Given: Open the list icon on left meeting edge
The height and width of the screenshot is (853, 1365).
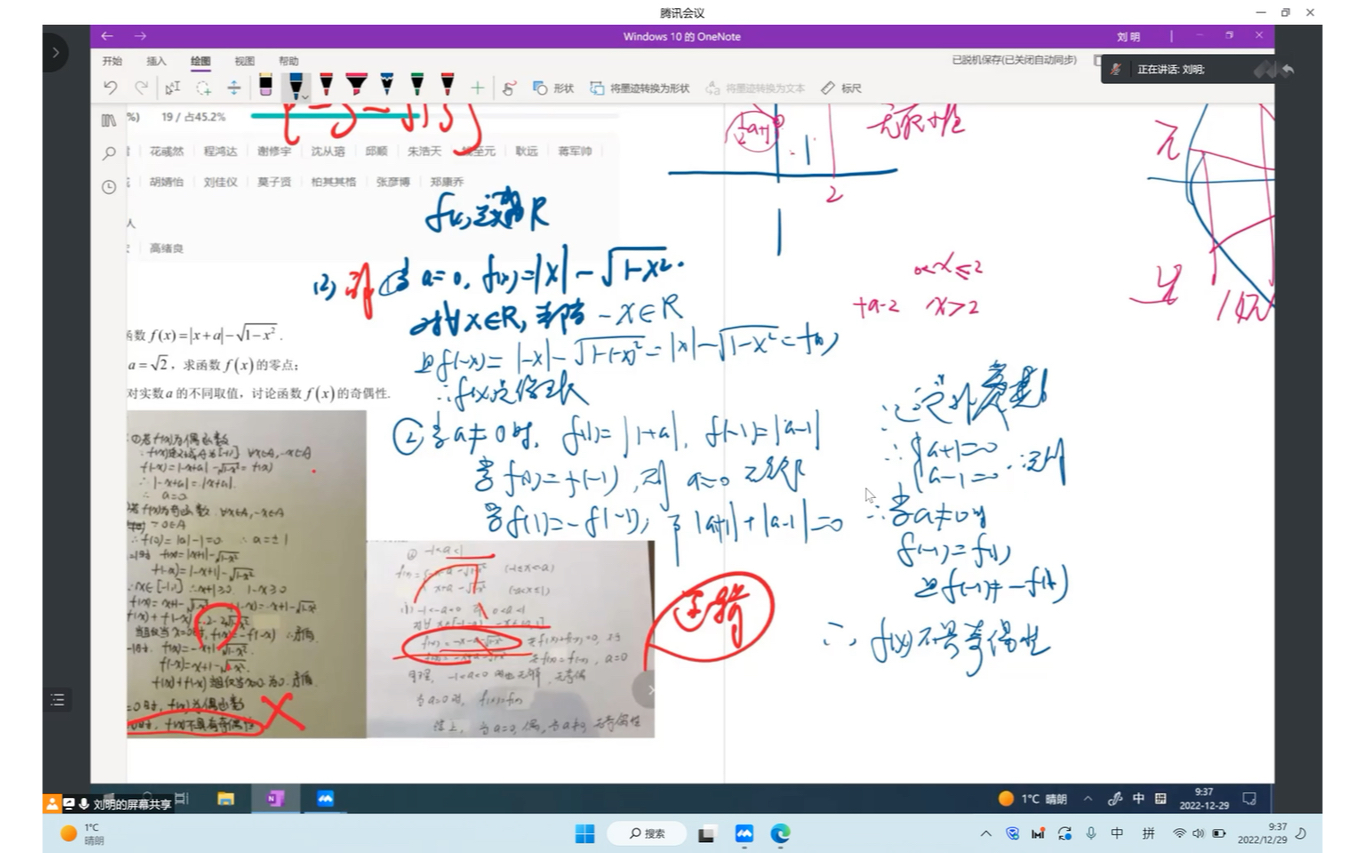Looking at the screenshot, I should pos(58,700).
